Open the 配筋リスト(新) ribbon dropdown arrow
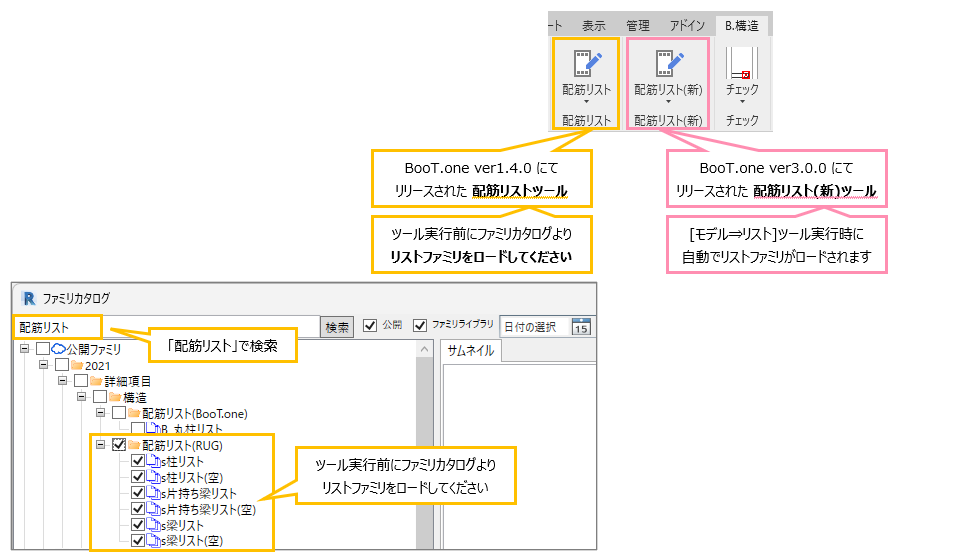This screenshot has width=966, height=557. [668, 102]
